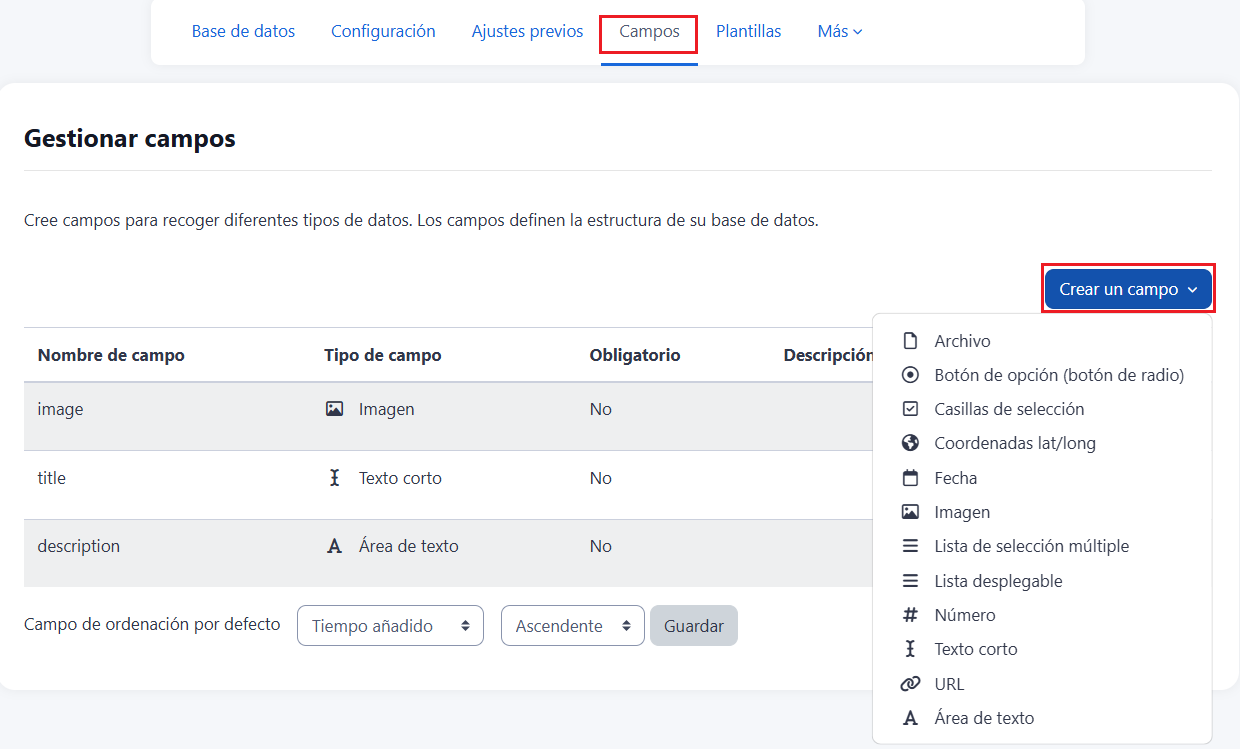Viewport: 1240px width, 749px height.
Task: Open the Base de datos tab
Action: [243, 31]
